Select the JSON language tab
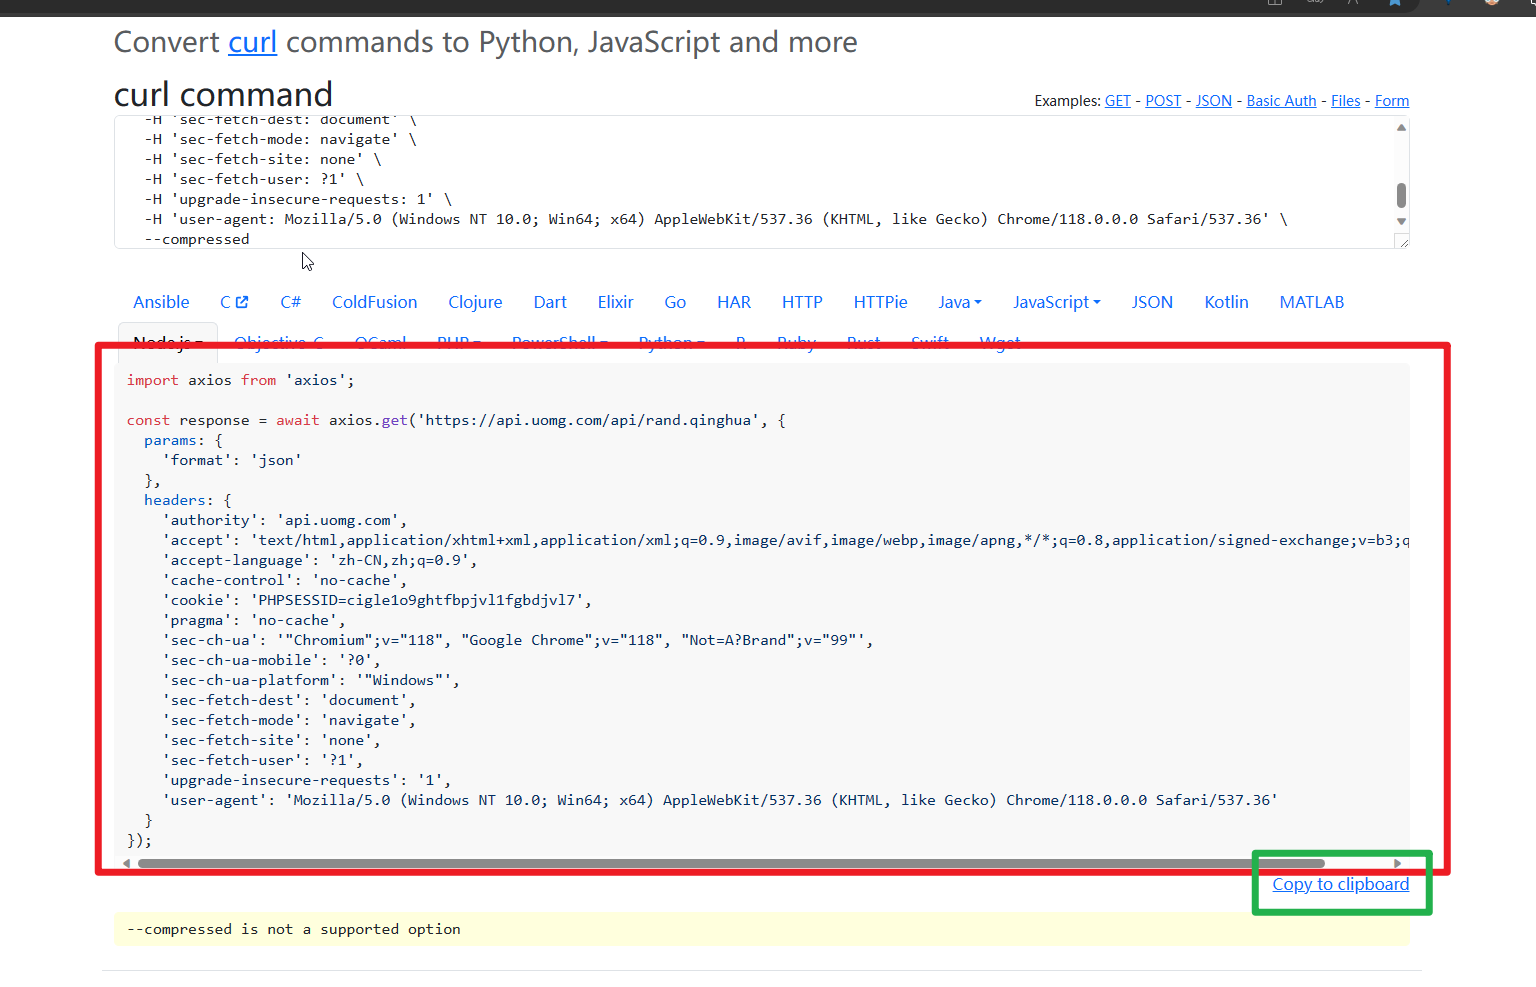 coord(1152,302)
